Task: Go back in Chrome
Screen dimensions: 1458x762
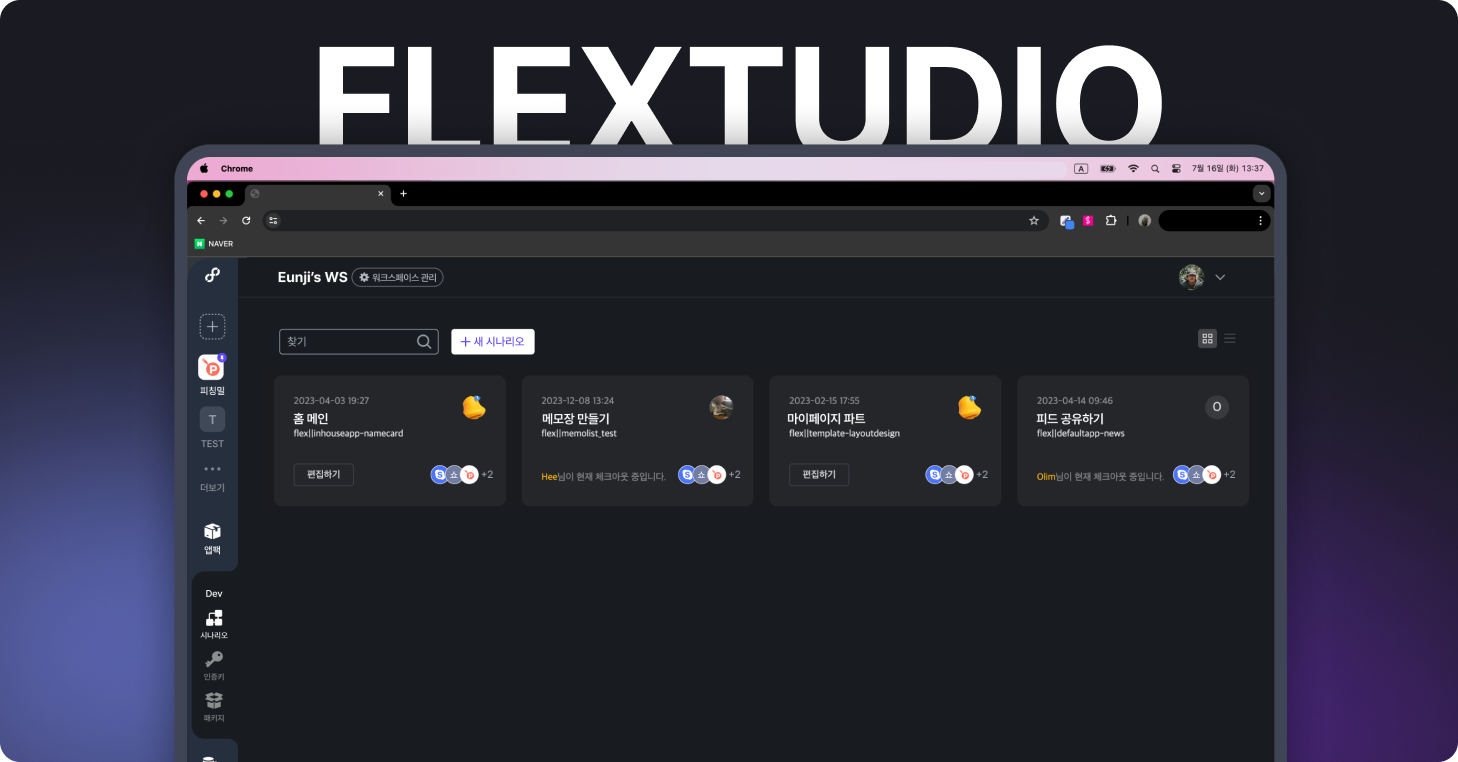Action: pyautogui.click(x=201, y=220)
